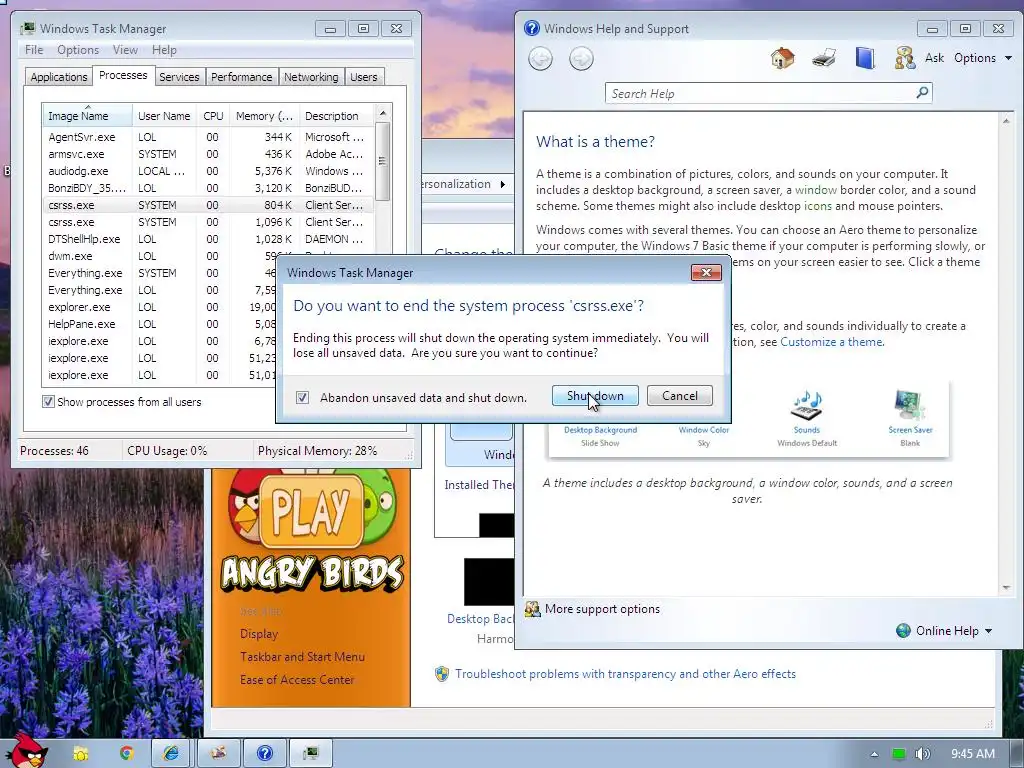Viewport: 1024px width, 768px height.
Task: Select the HelpPane.exe process row
Action: (x=159, y=324)
